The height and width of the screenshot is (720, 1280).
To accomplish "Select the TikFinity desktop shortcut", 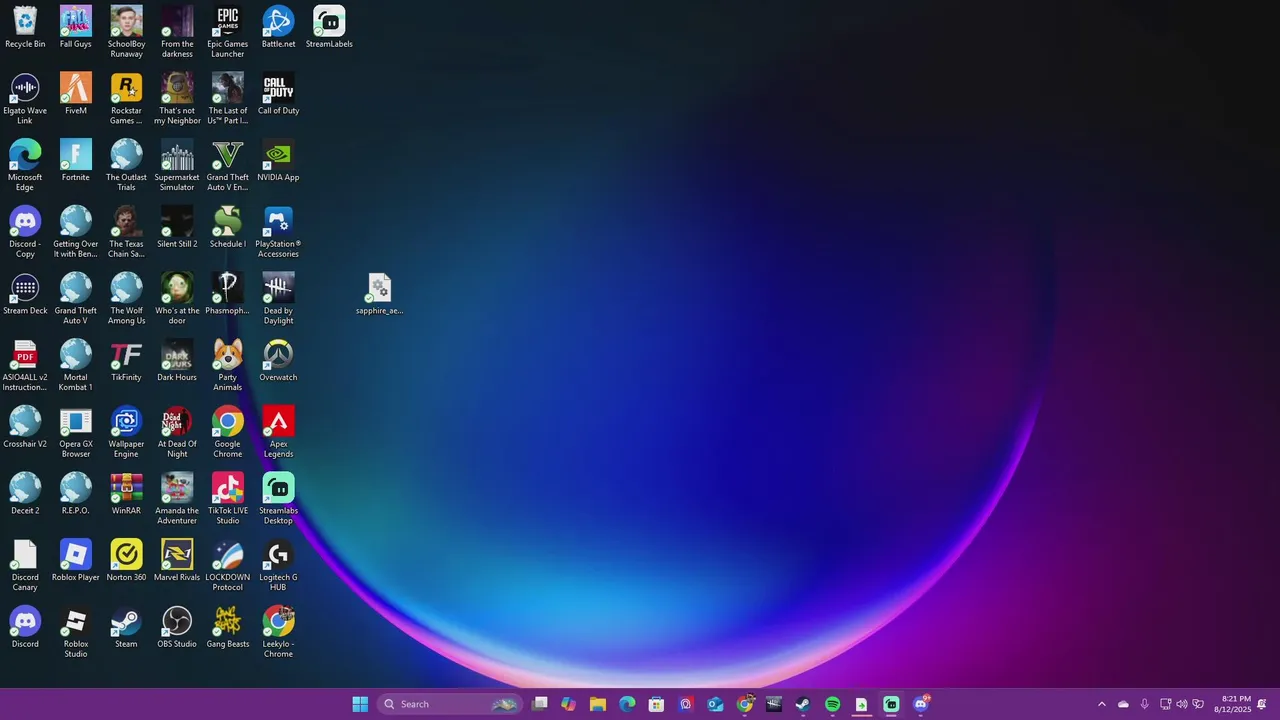I will tap(126, 361).
